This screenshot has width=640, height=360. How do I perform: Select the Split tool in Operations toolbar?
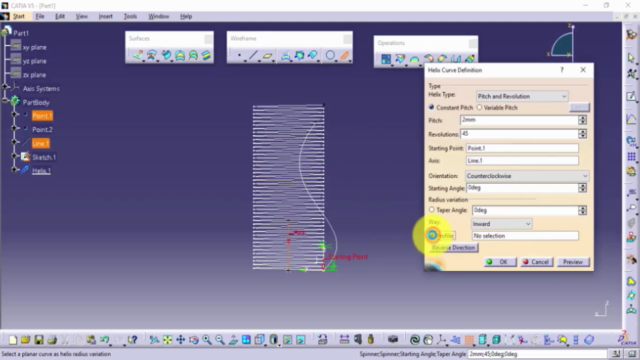pyautogui.click(x=400, y=59)
